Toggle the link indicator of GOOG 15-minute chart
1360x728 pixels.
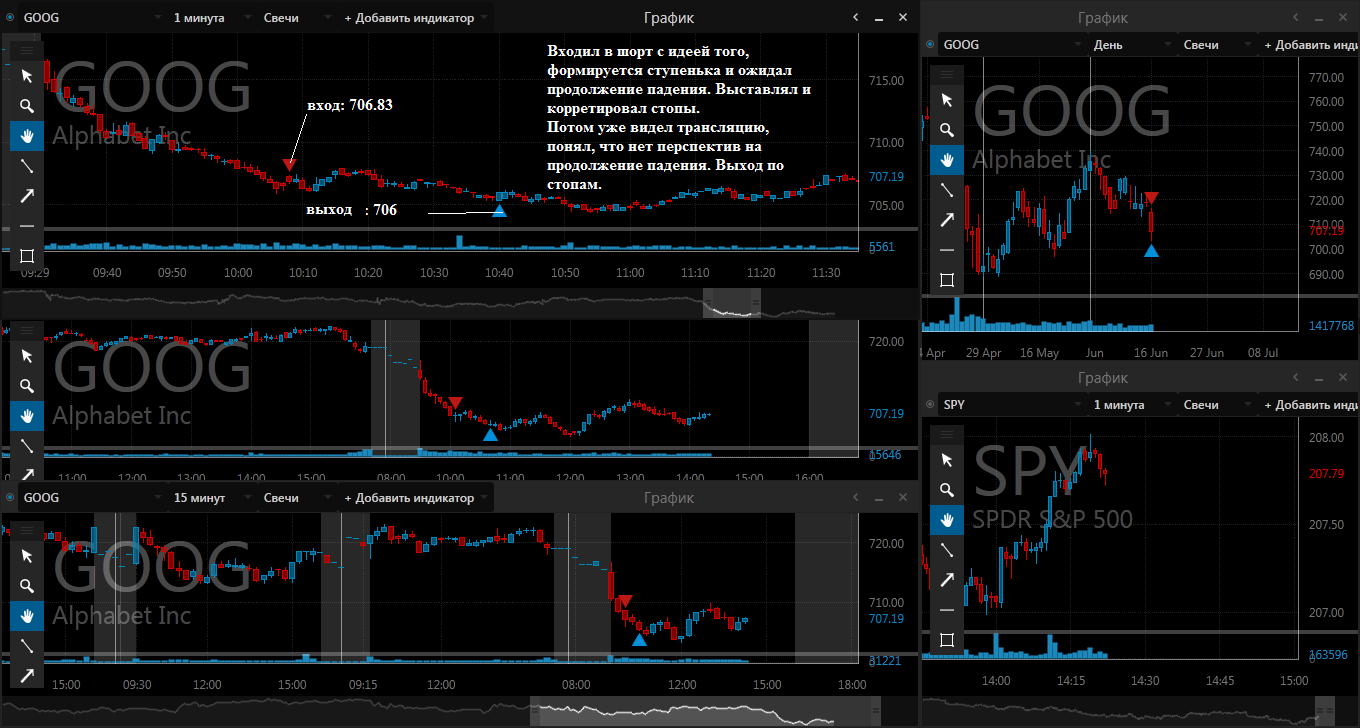(x=10, y=498)
